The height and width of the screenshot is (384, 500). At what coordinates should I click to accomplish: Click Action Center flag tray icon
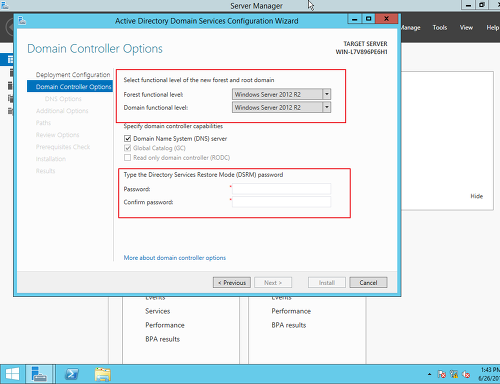click(x=442, y=374)
